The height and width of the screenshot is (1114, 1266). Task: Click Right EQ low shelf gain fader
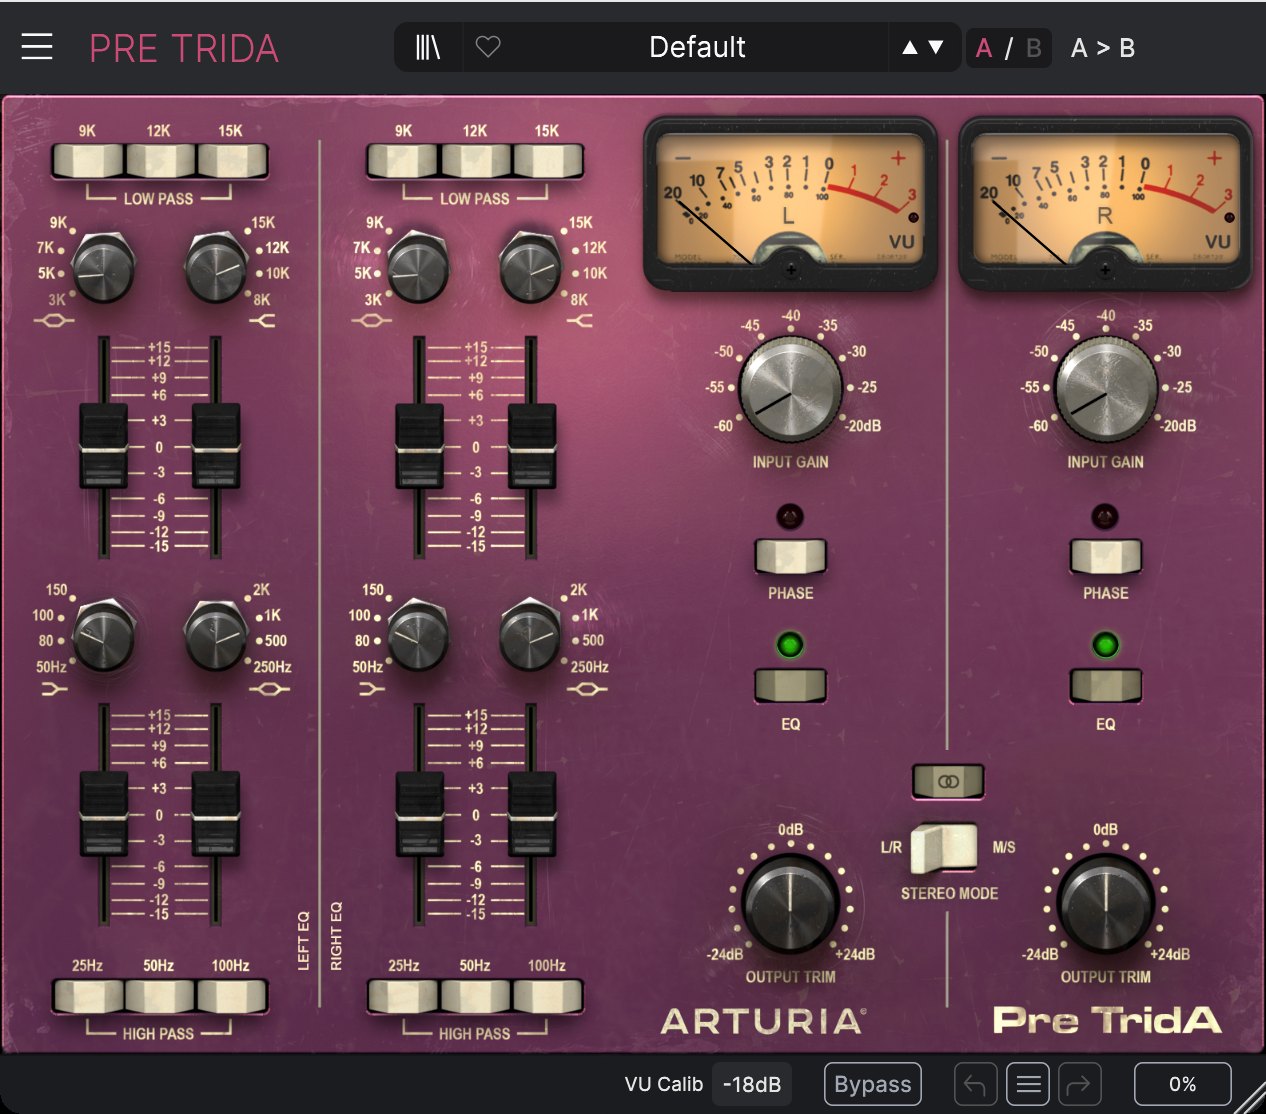[419, 813]
